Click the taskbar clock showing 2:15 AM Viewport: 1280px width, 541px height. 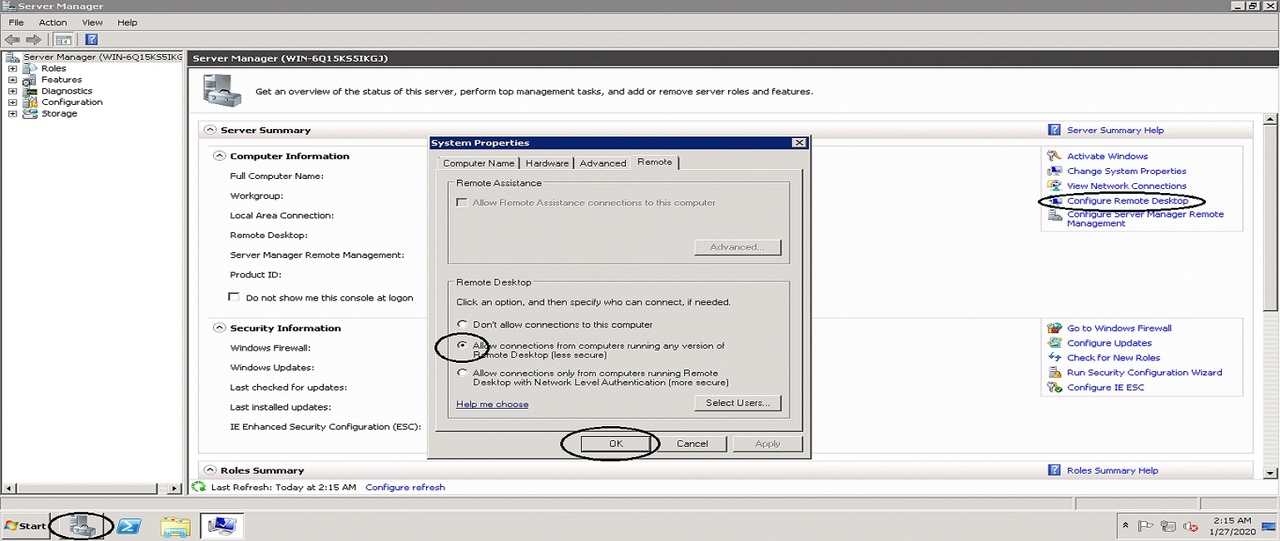(1231, 526)
